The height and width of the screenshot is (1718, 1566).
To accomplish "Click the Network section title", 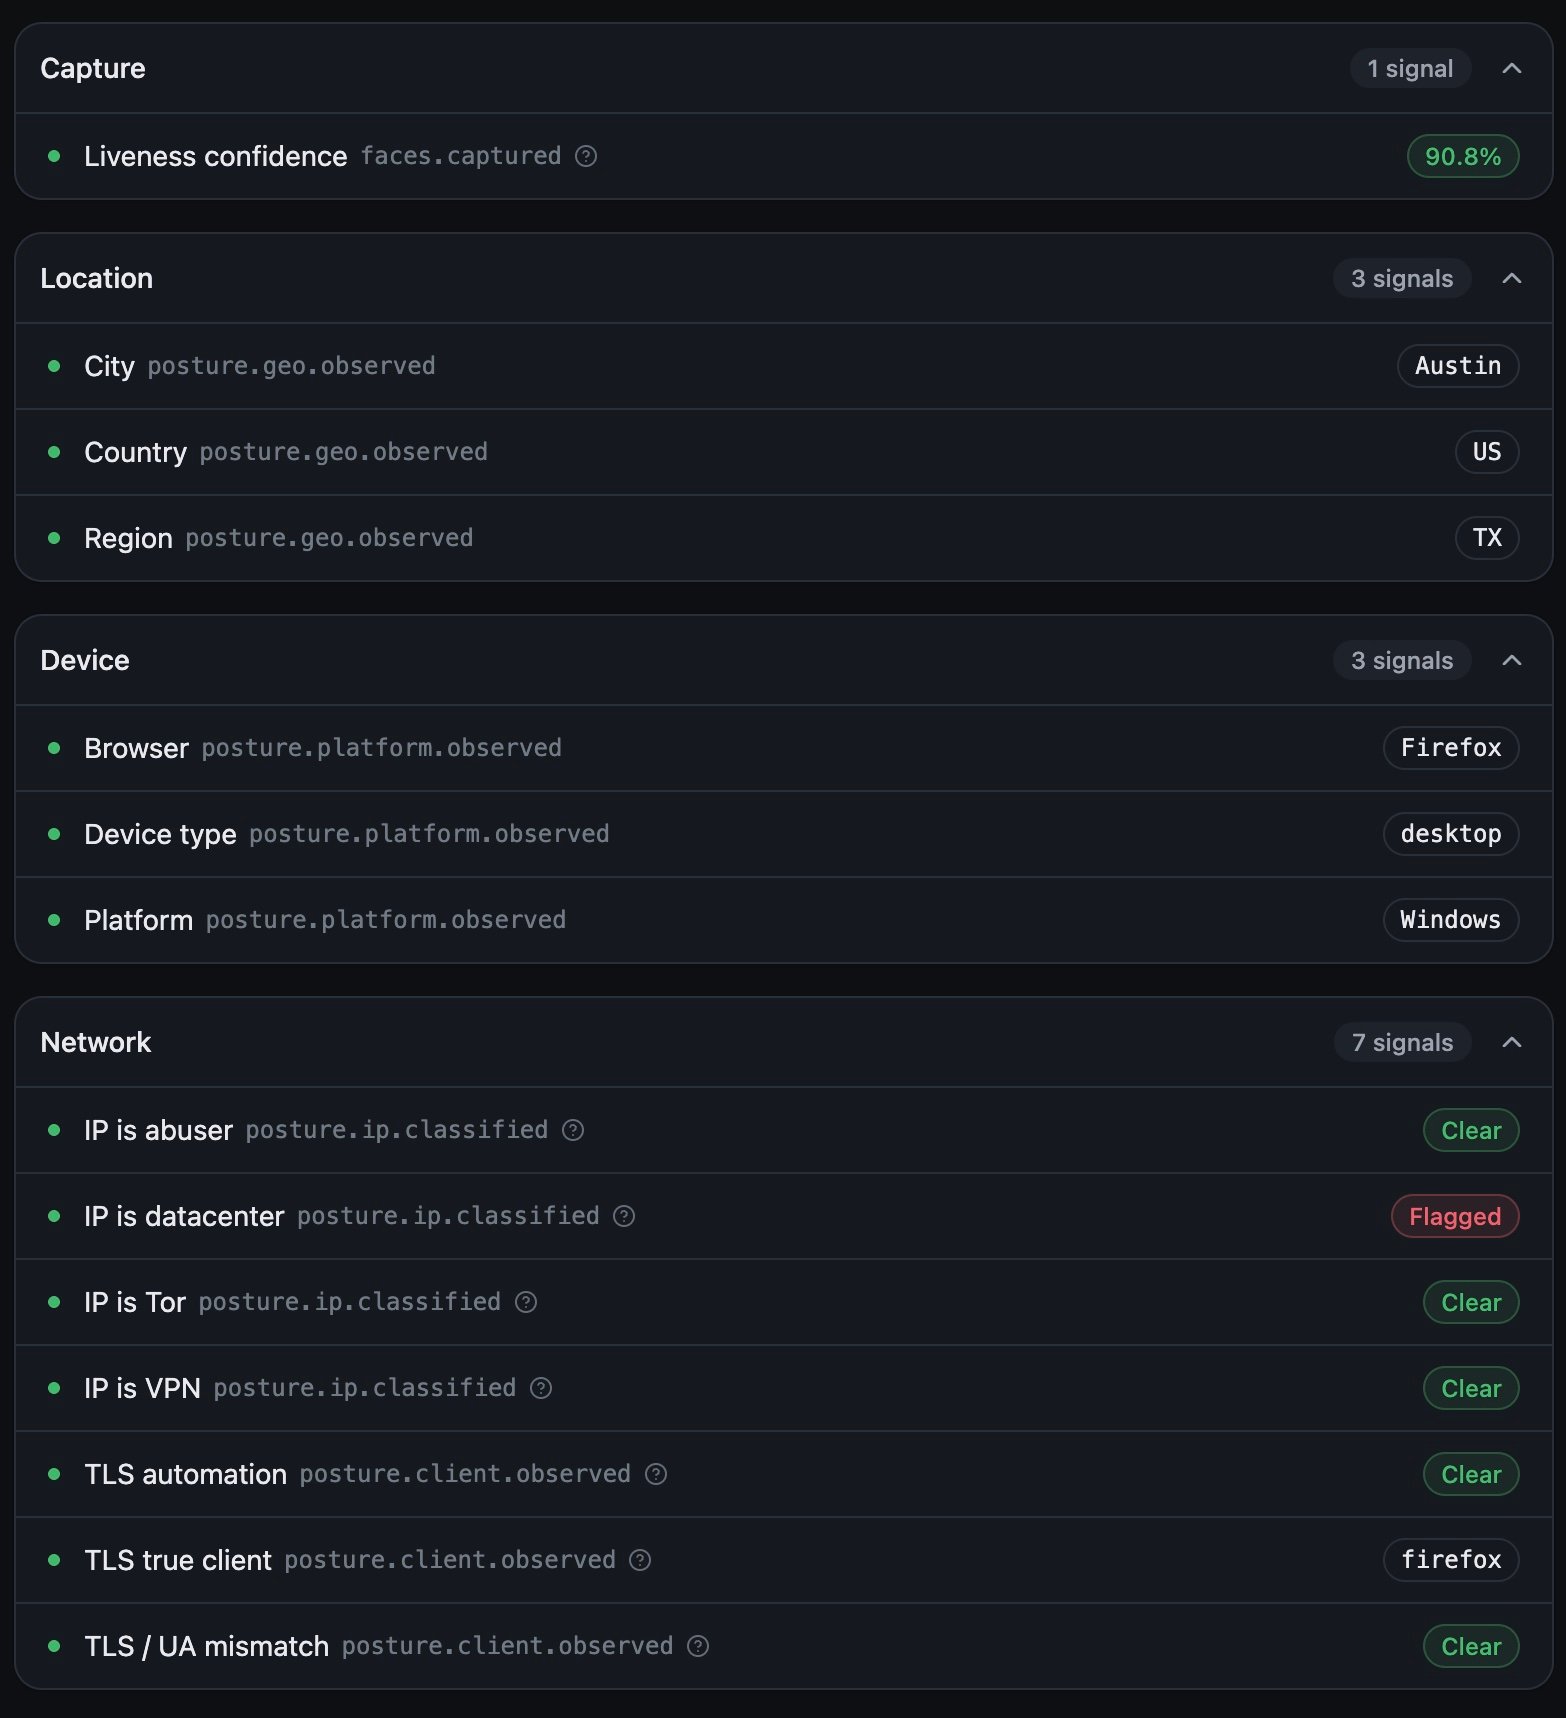I will (x=96, y=1042).
